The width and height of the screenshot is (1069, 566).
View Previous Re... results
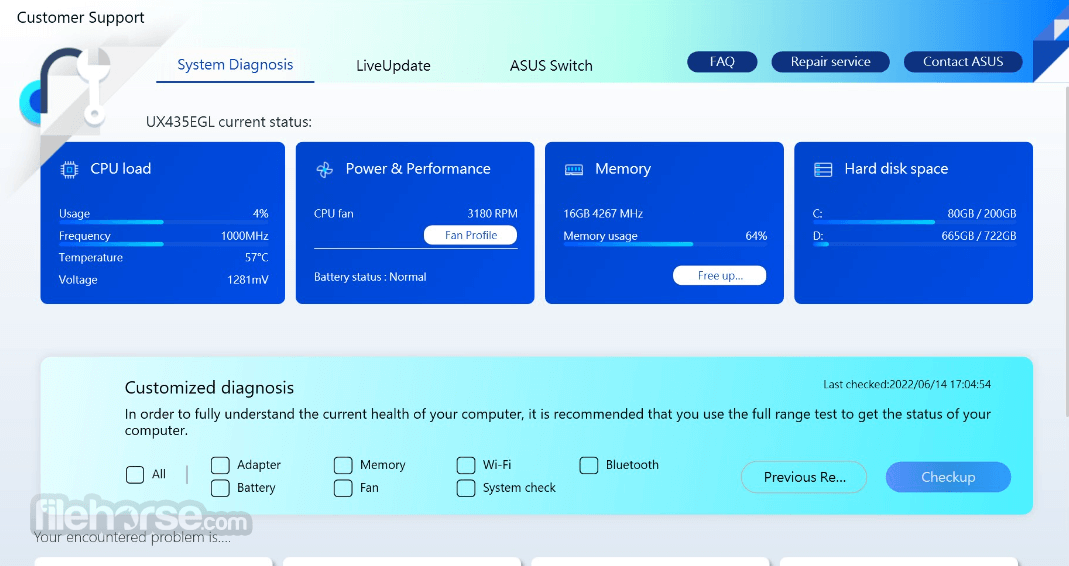tap(804, 477)
